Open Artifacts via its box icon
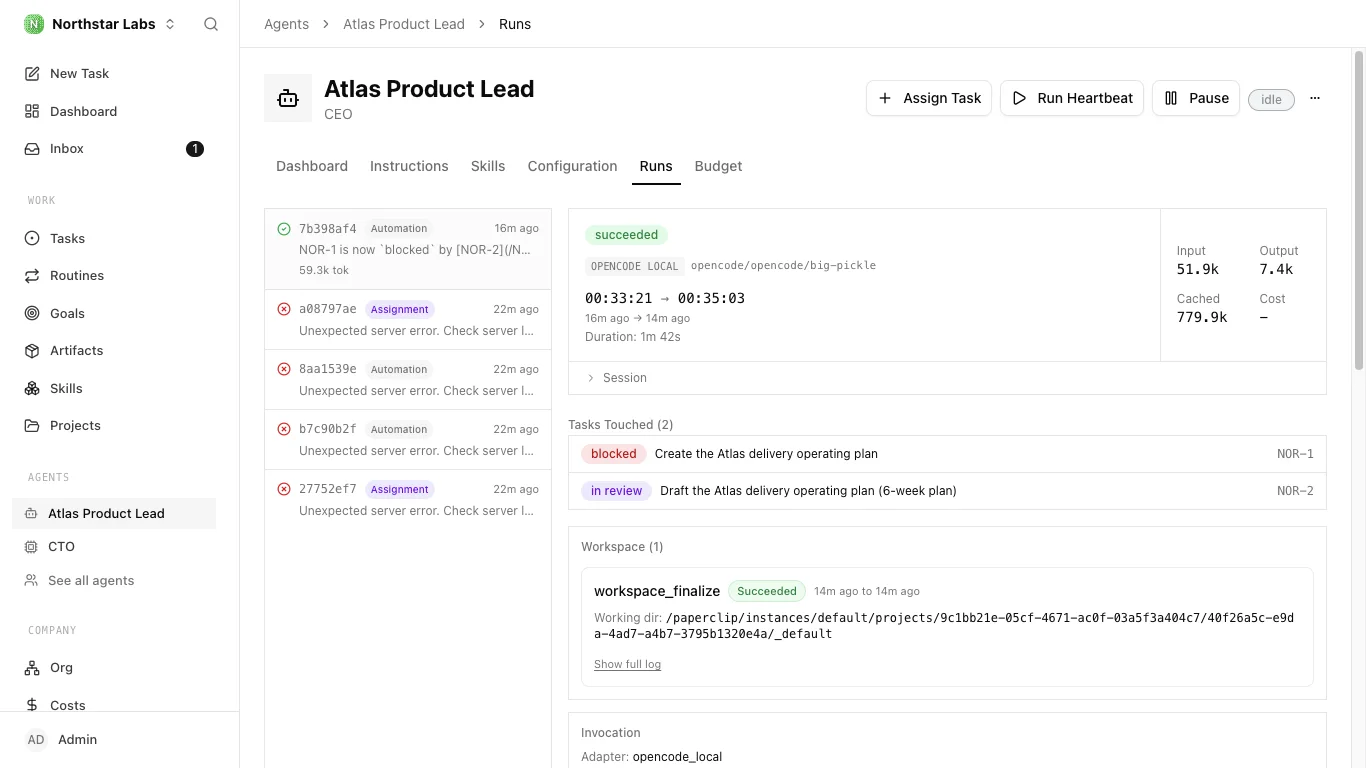This screenshot has width=1366, height=768. (x=32, y=351)
